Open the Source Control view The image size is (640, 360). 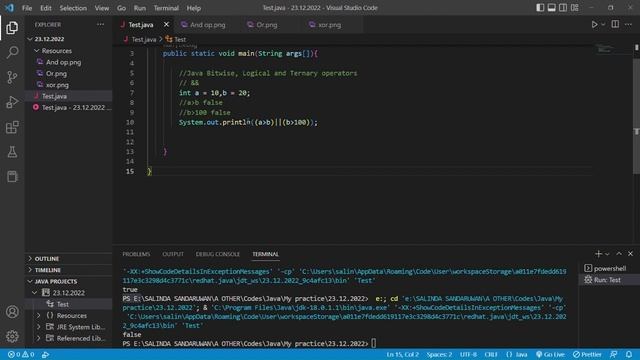[x=12, y=77]
